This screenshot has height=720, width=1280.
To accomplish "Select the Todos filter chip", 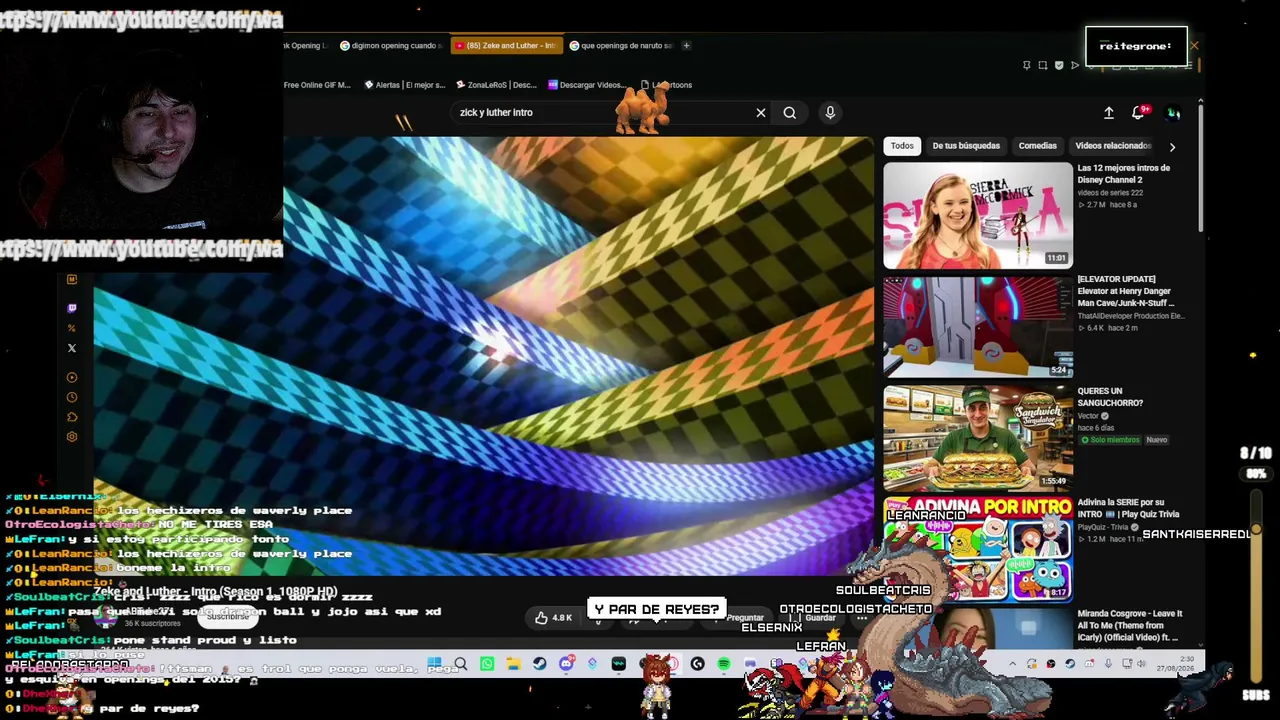I will click(x=902, y=146).
